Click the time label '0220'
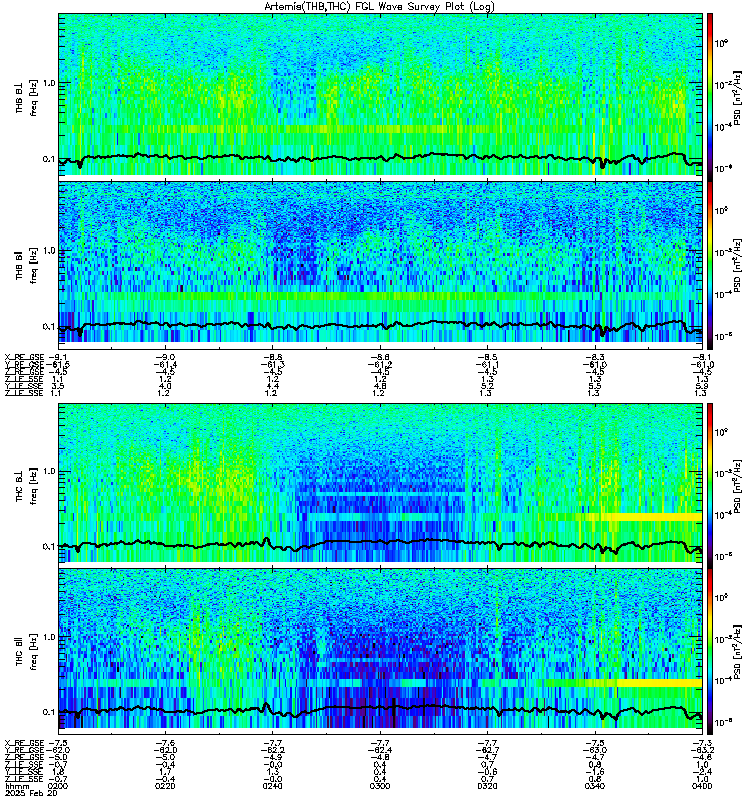 click(164, 786)
